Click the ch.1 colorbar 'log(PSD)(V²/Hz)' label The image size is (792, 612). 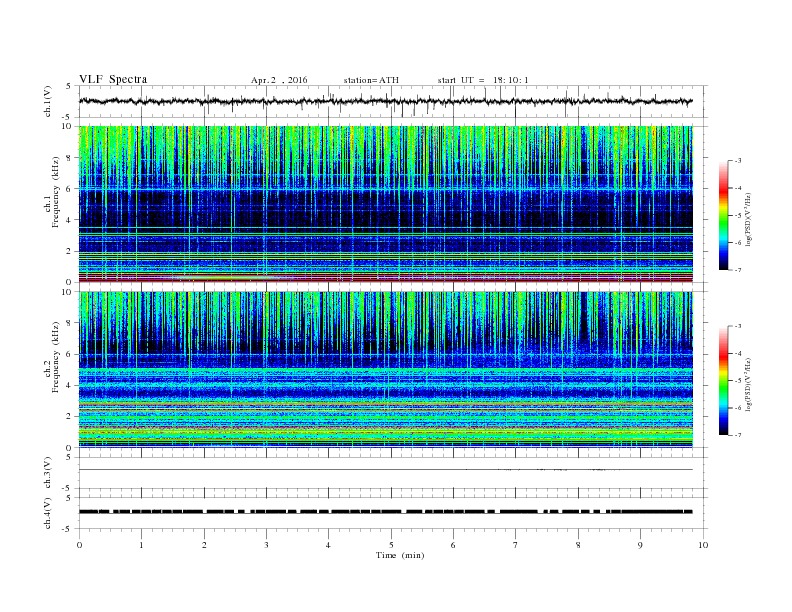(x=749, y=219)
